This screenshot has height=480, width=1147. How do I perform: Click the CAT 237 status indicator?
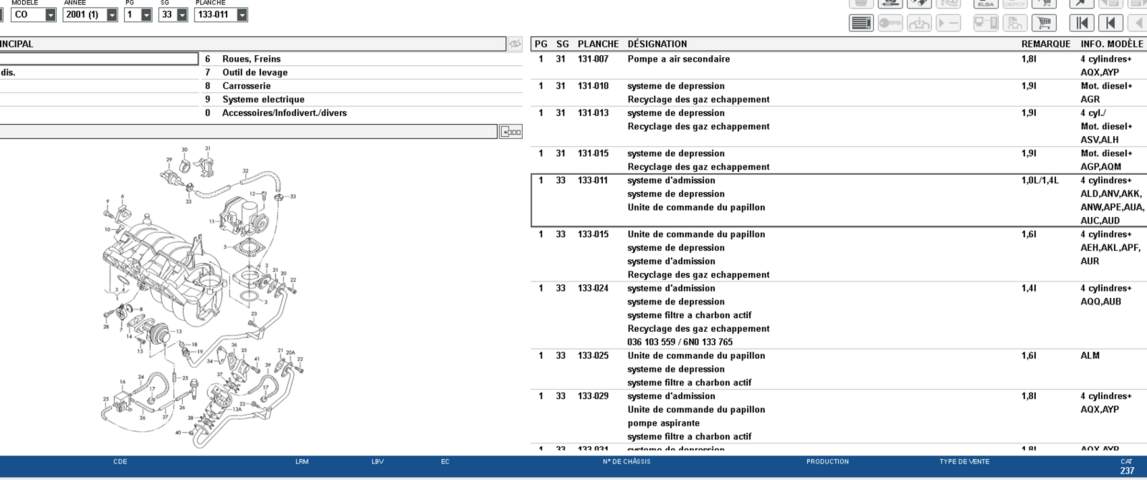(1127, 467)
